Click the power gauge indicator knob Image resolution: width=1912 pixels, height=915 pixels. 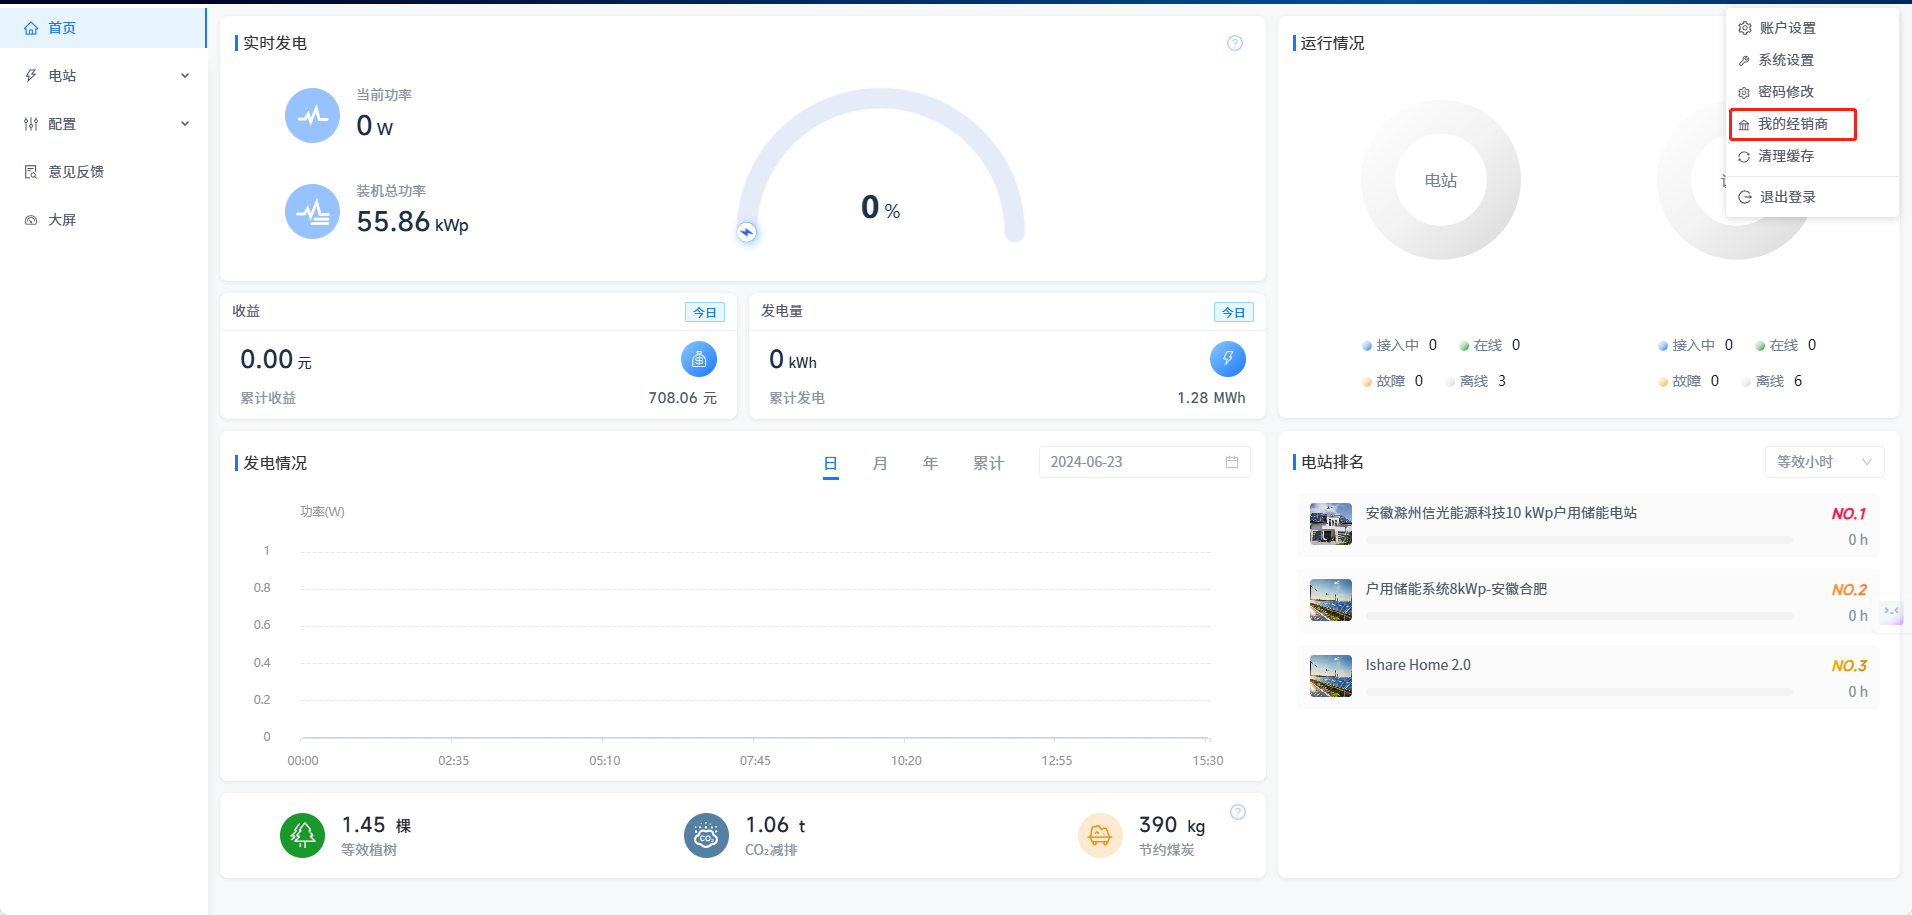coord(747,232)
